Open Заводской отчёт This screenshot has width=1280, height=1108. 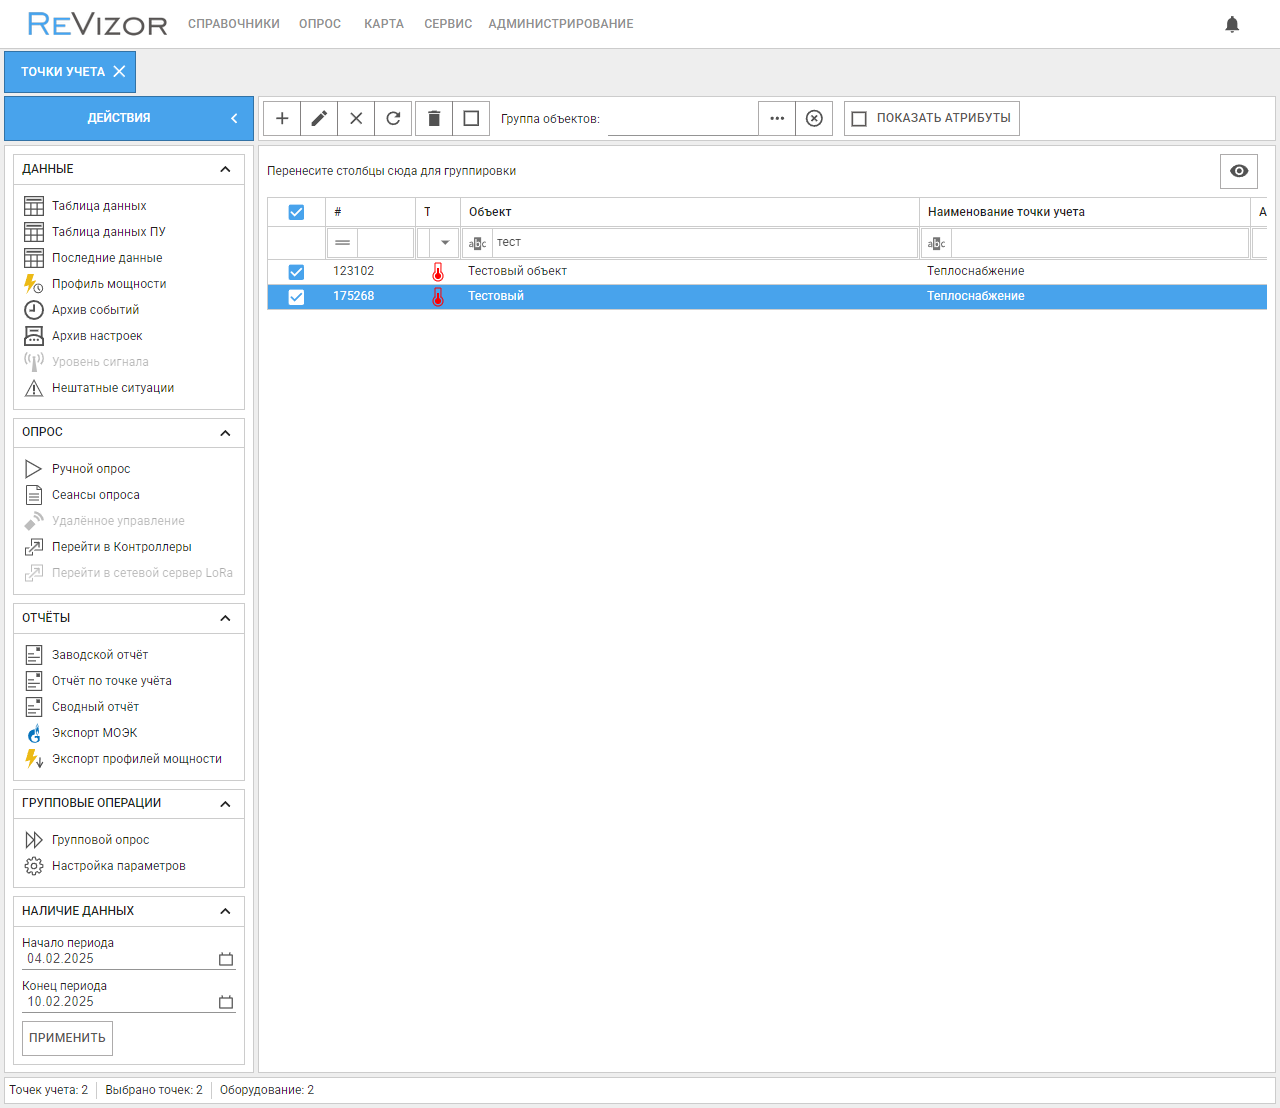pos(100,655)
